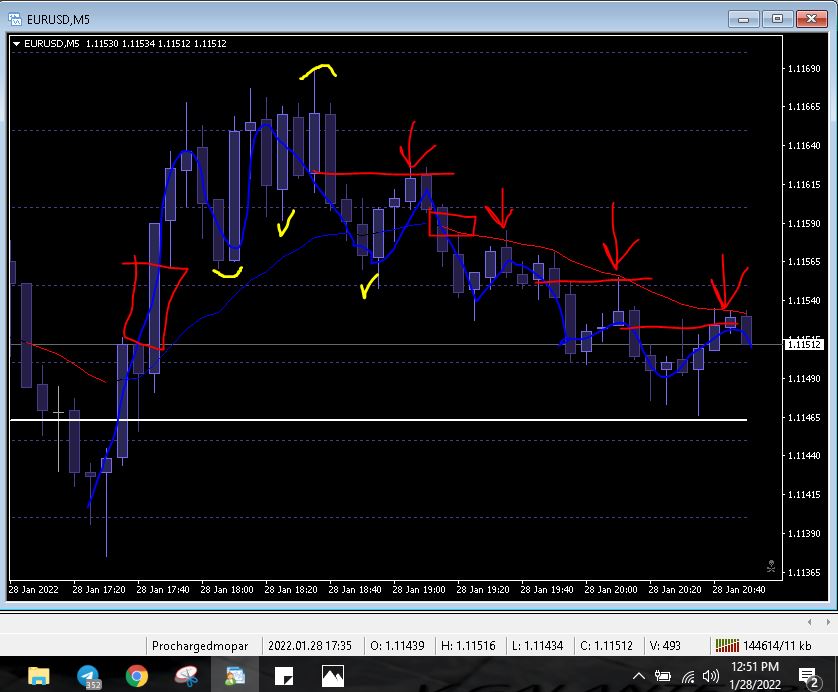Screen dimensions: 838x692
Task: Open the volume speaker tray icon
Action: click(710, 676)
